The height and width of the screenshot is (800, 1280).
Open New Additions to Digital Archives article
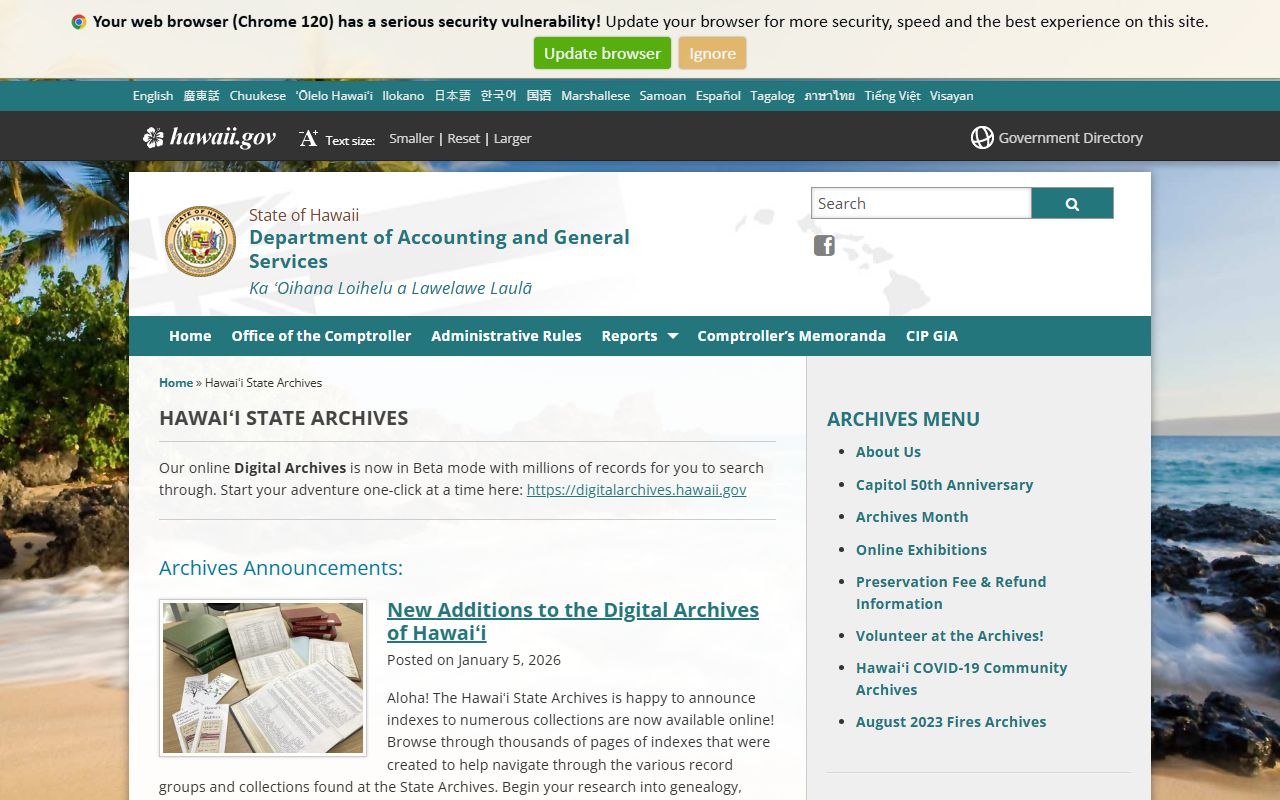coord(573,621)
